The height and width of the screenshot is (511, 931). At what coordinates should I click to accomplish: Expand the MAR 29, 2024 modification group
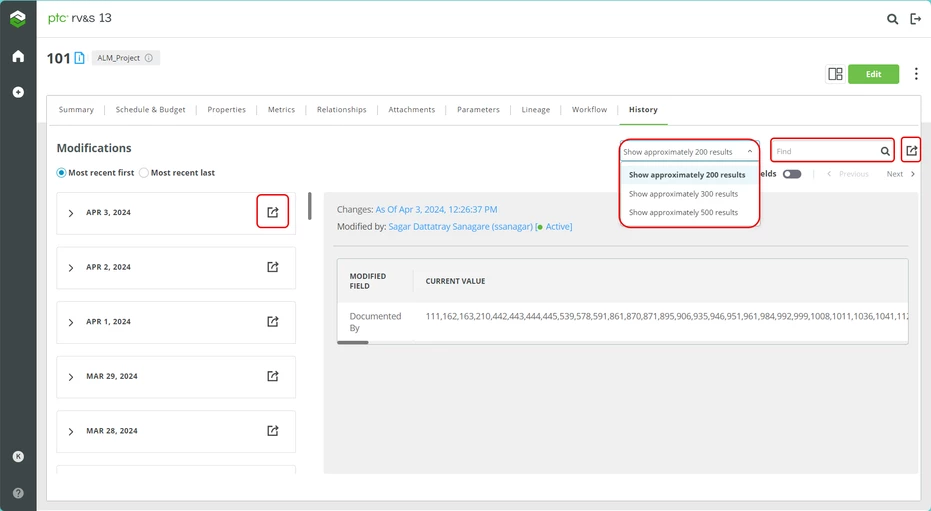tap(71, 377)
